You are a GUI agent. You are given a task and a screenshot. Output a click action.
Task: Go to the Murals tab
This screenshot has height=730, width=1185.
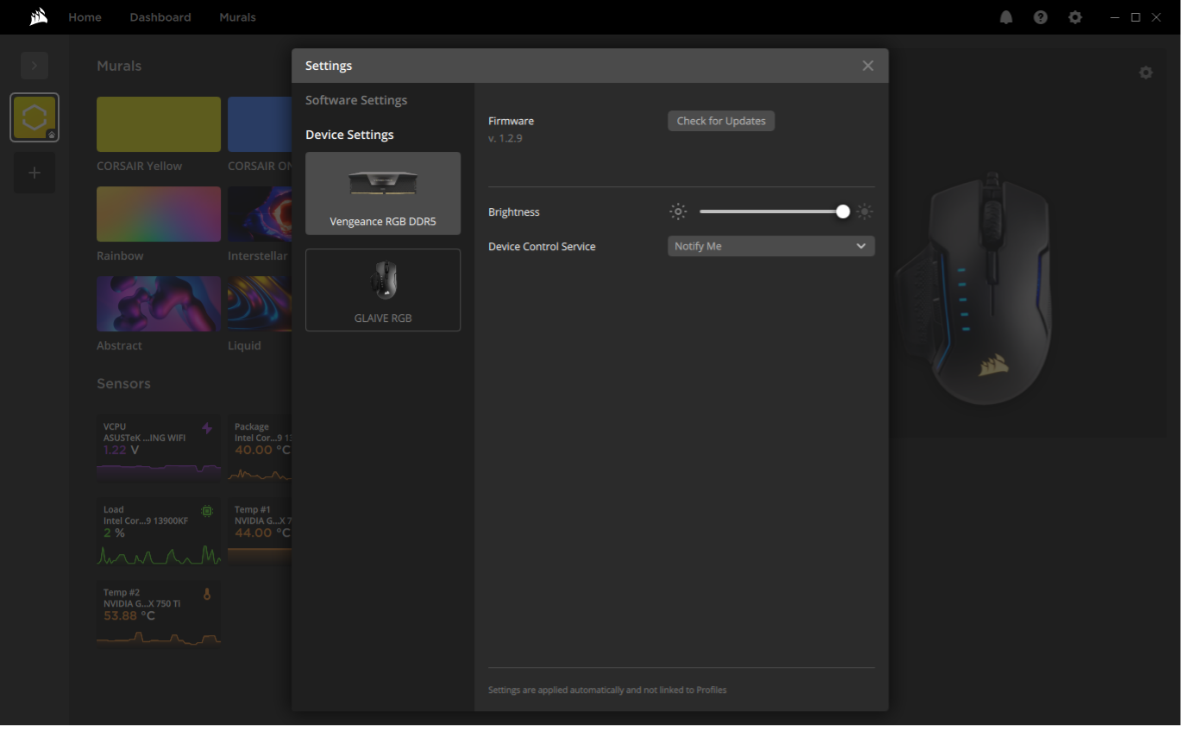pos(238,17)
